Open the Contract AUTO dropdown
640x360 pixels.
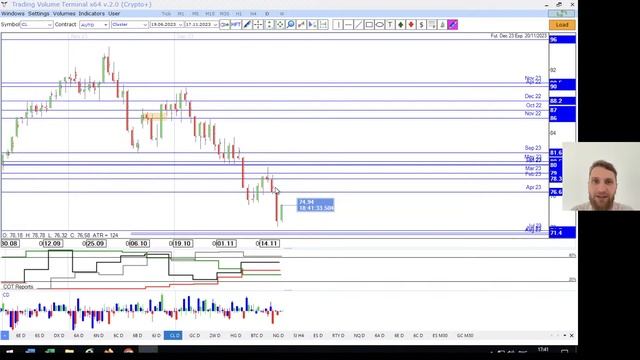click(x=94, y=25)
